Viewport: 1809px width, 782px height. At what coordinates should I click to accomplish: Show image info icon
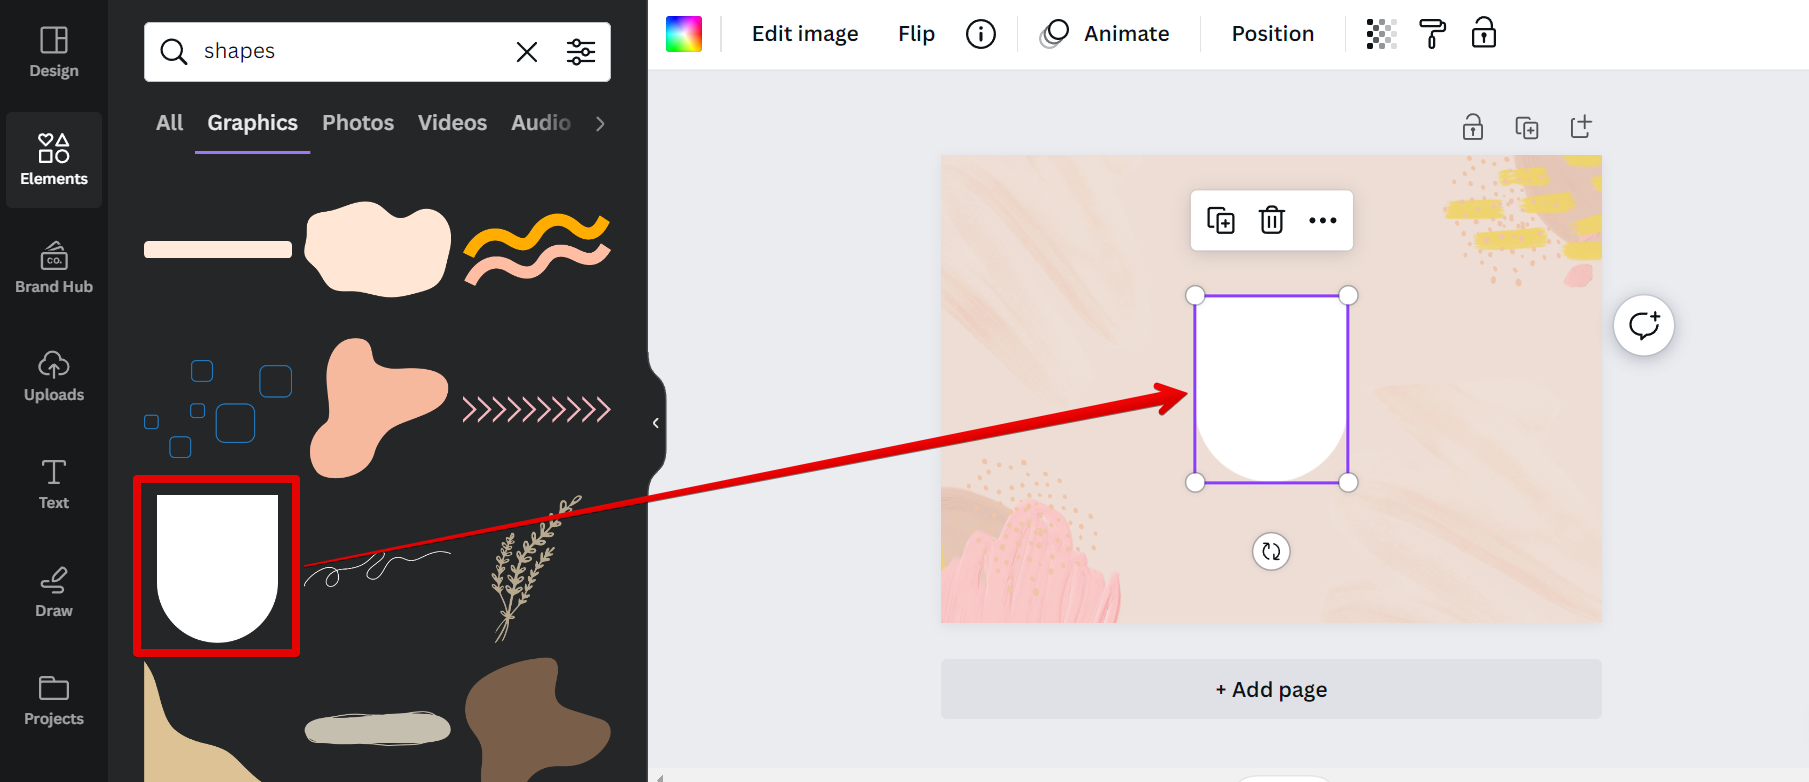(x=981, y=34)
